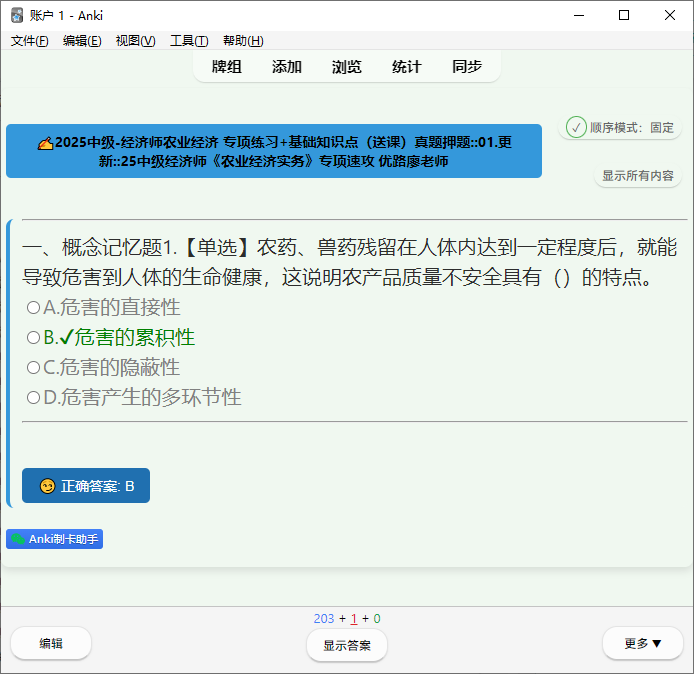This screenshot has width=694, height=674.
Task: Click the 显示所有内容 button
Action: (637, 176)
